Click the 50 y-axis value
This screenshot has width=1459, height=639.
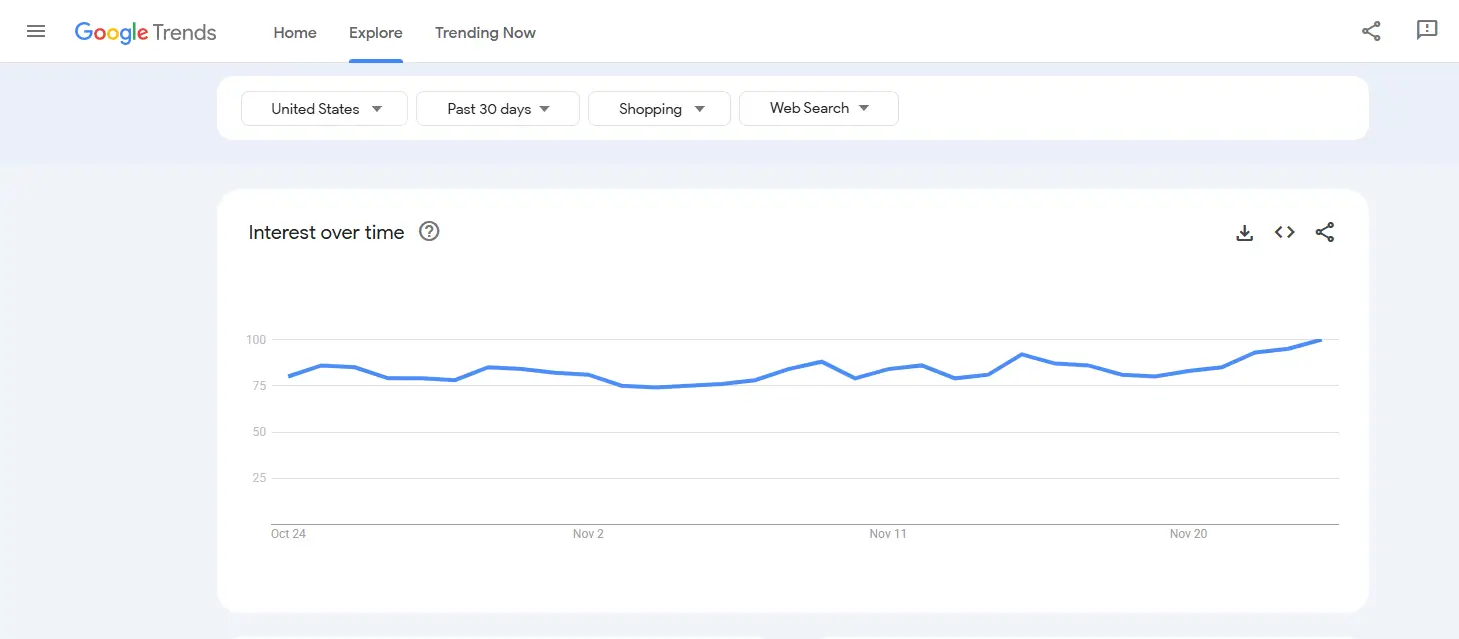tap(259, 432)
